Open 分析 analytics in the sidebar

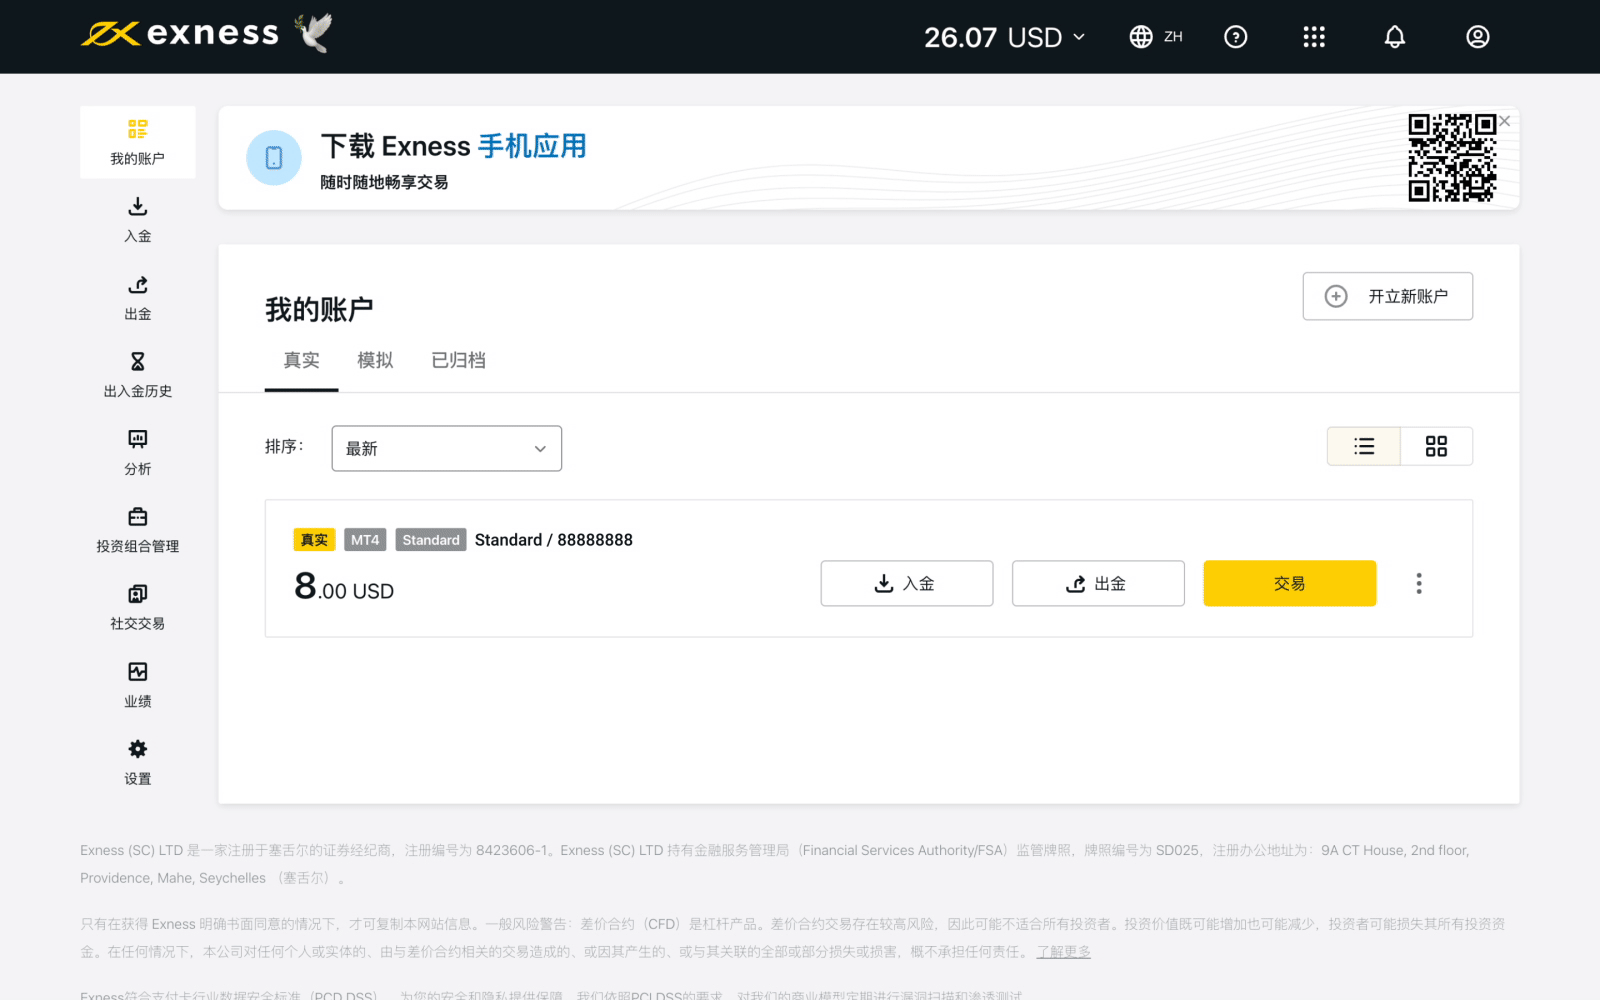(x=138, y=453)
